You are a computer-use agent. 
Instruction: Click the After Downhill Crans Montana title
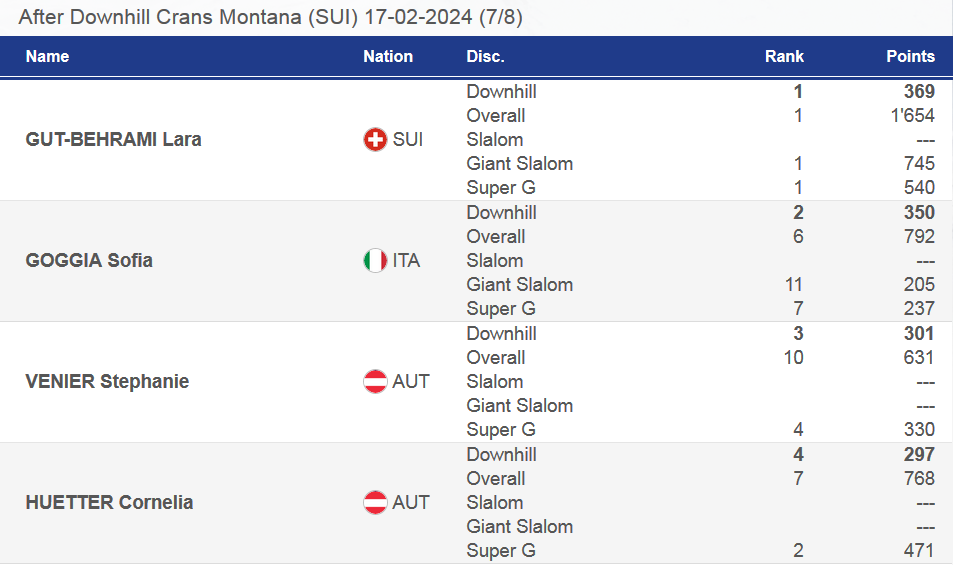click(x=270, y=18)
